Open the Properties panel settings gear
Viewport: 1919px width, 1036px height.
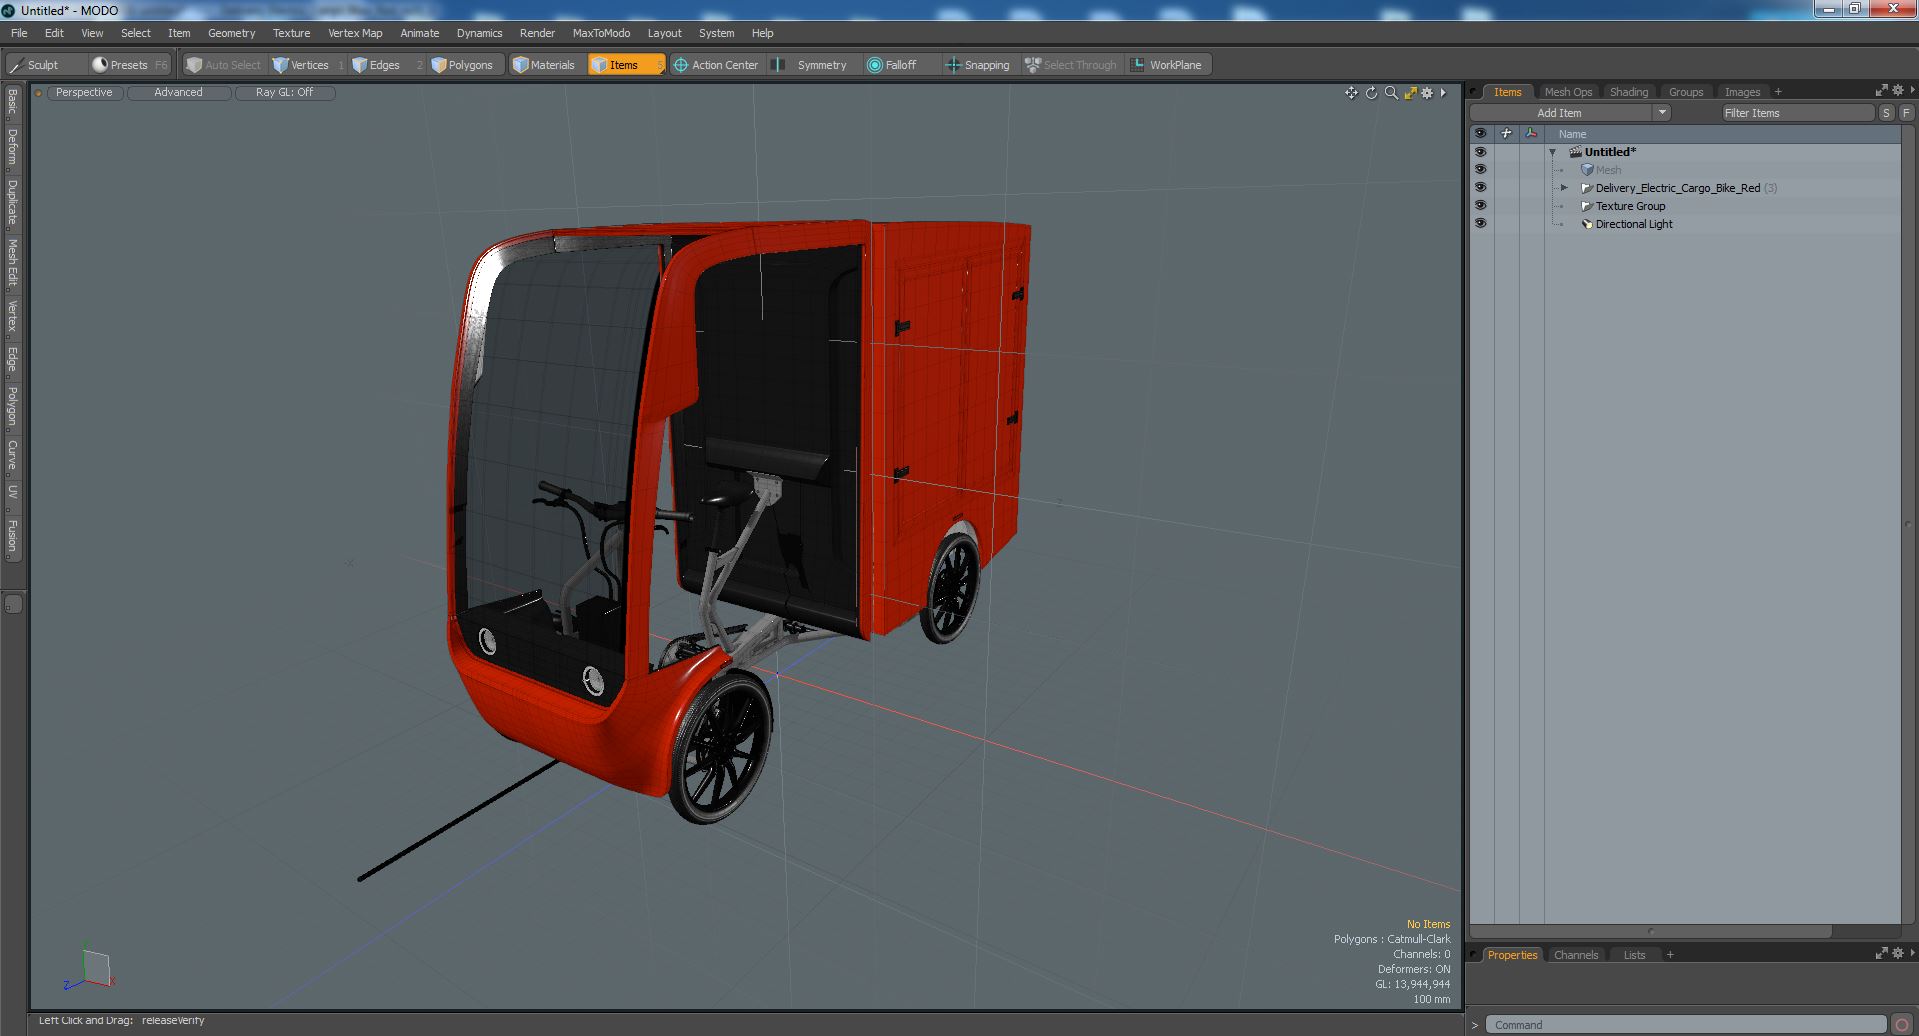[x=1897, y=954]
